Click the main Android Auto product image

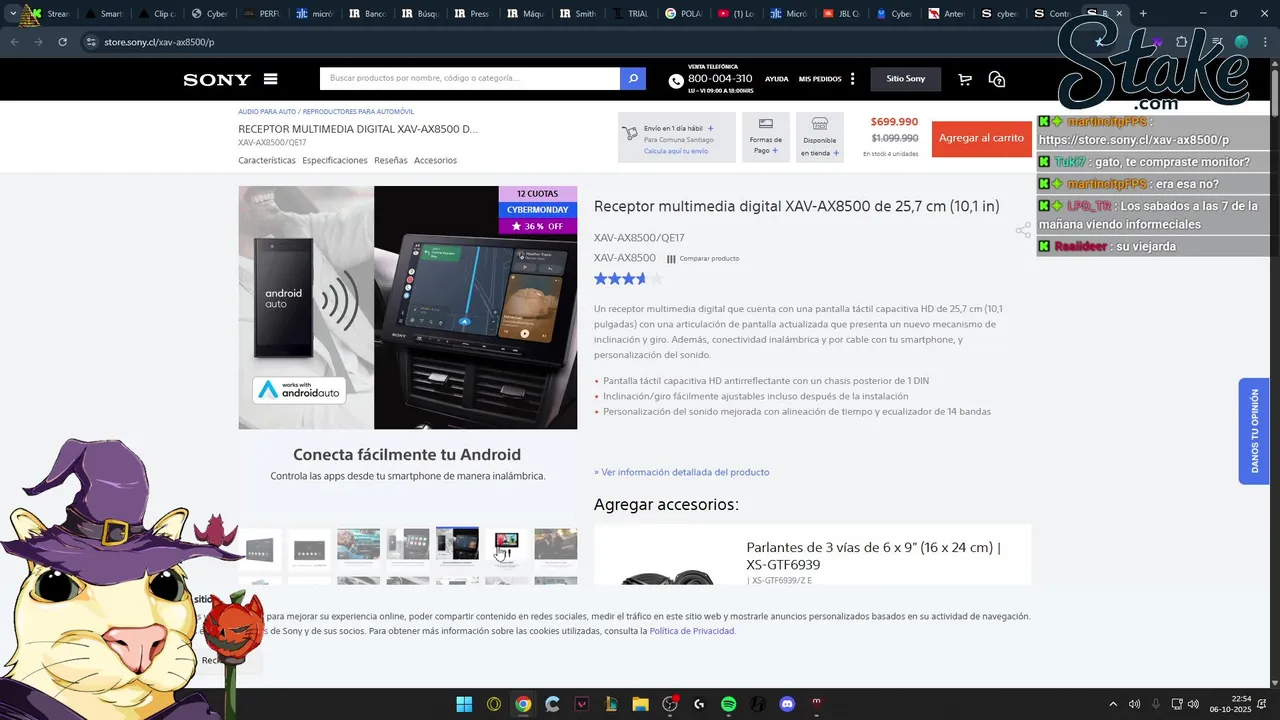tap(407, 307)
